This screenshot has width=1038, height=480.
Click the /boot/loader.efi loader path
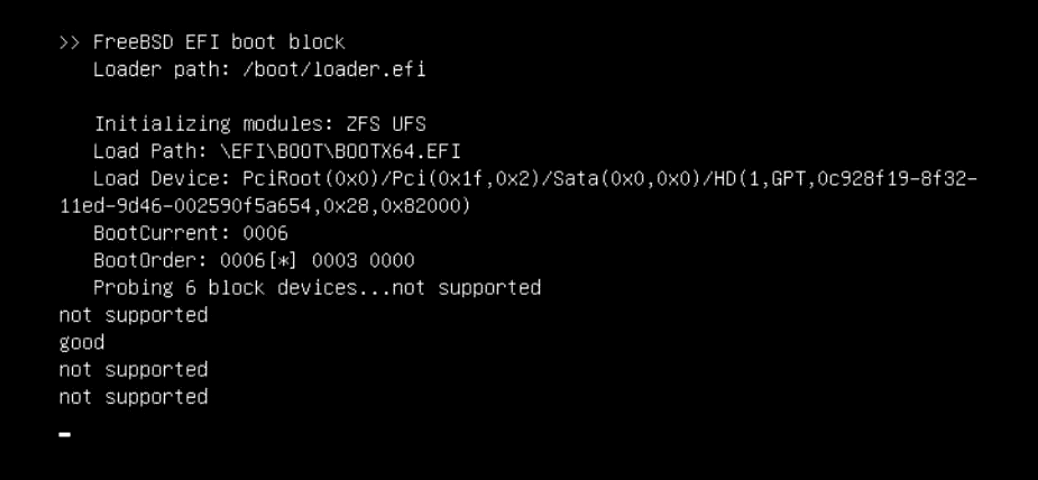coord(334,70)
